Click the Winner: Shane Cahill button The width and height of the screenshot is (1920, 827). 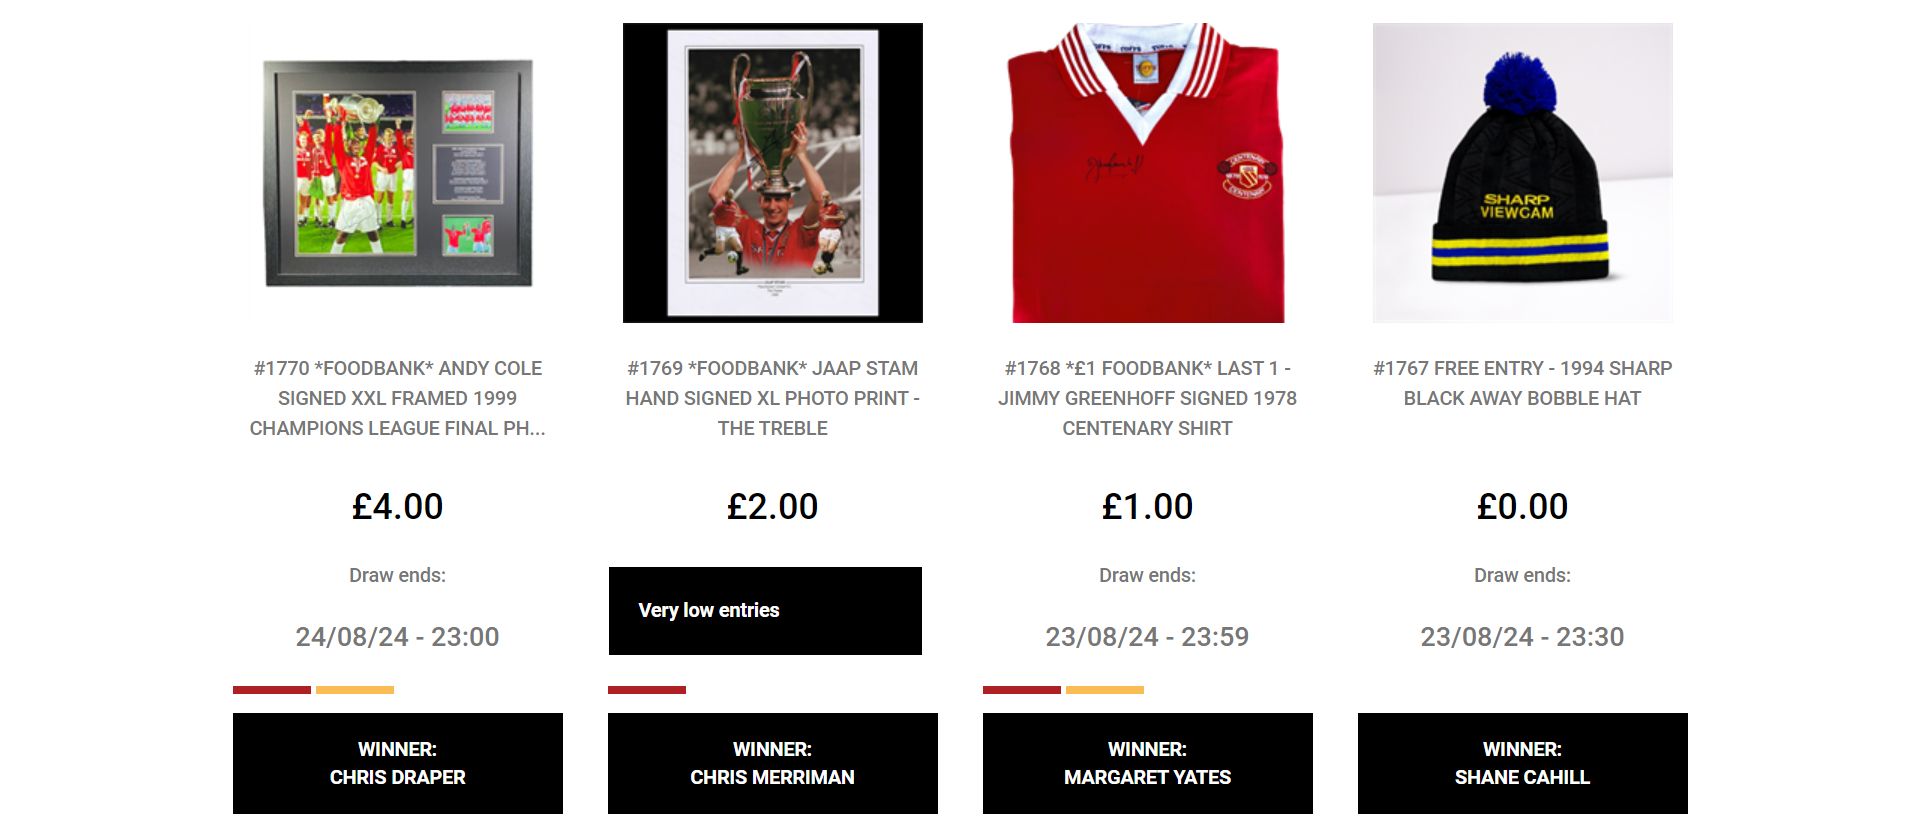[1523, 763]
